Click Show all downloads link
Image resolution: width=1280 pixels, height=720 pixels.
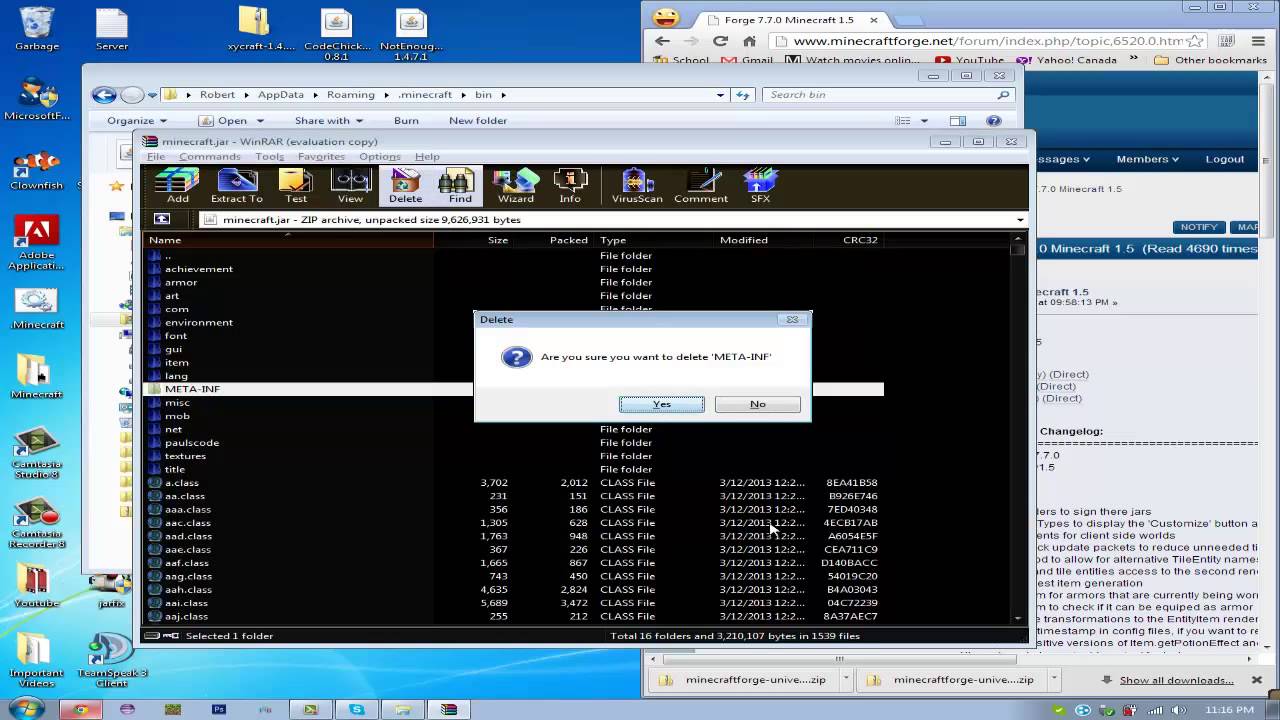(x=1176, y=680)
